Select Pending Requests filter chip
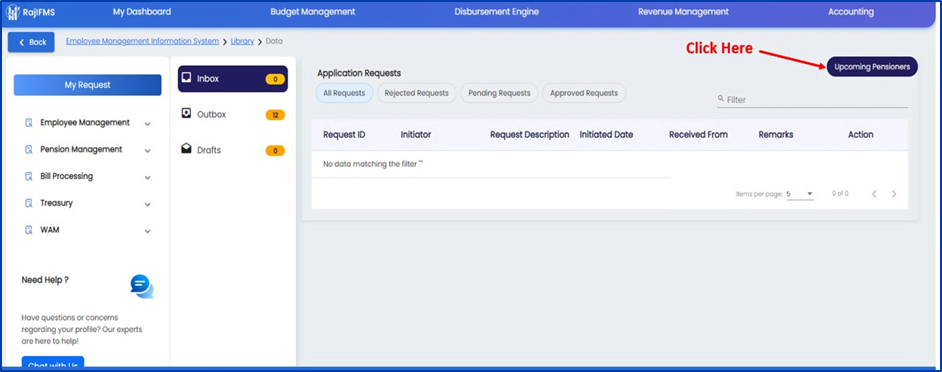The width and height of the screenshot is (942, 372). click(499, 93)
